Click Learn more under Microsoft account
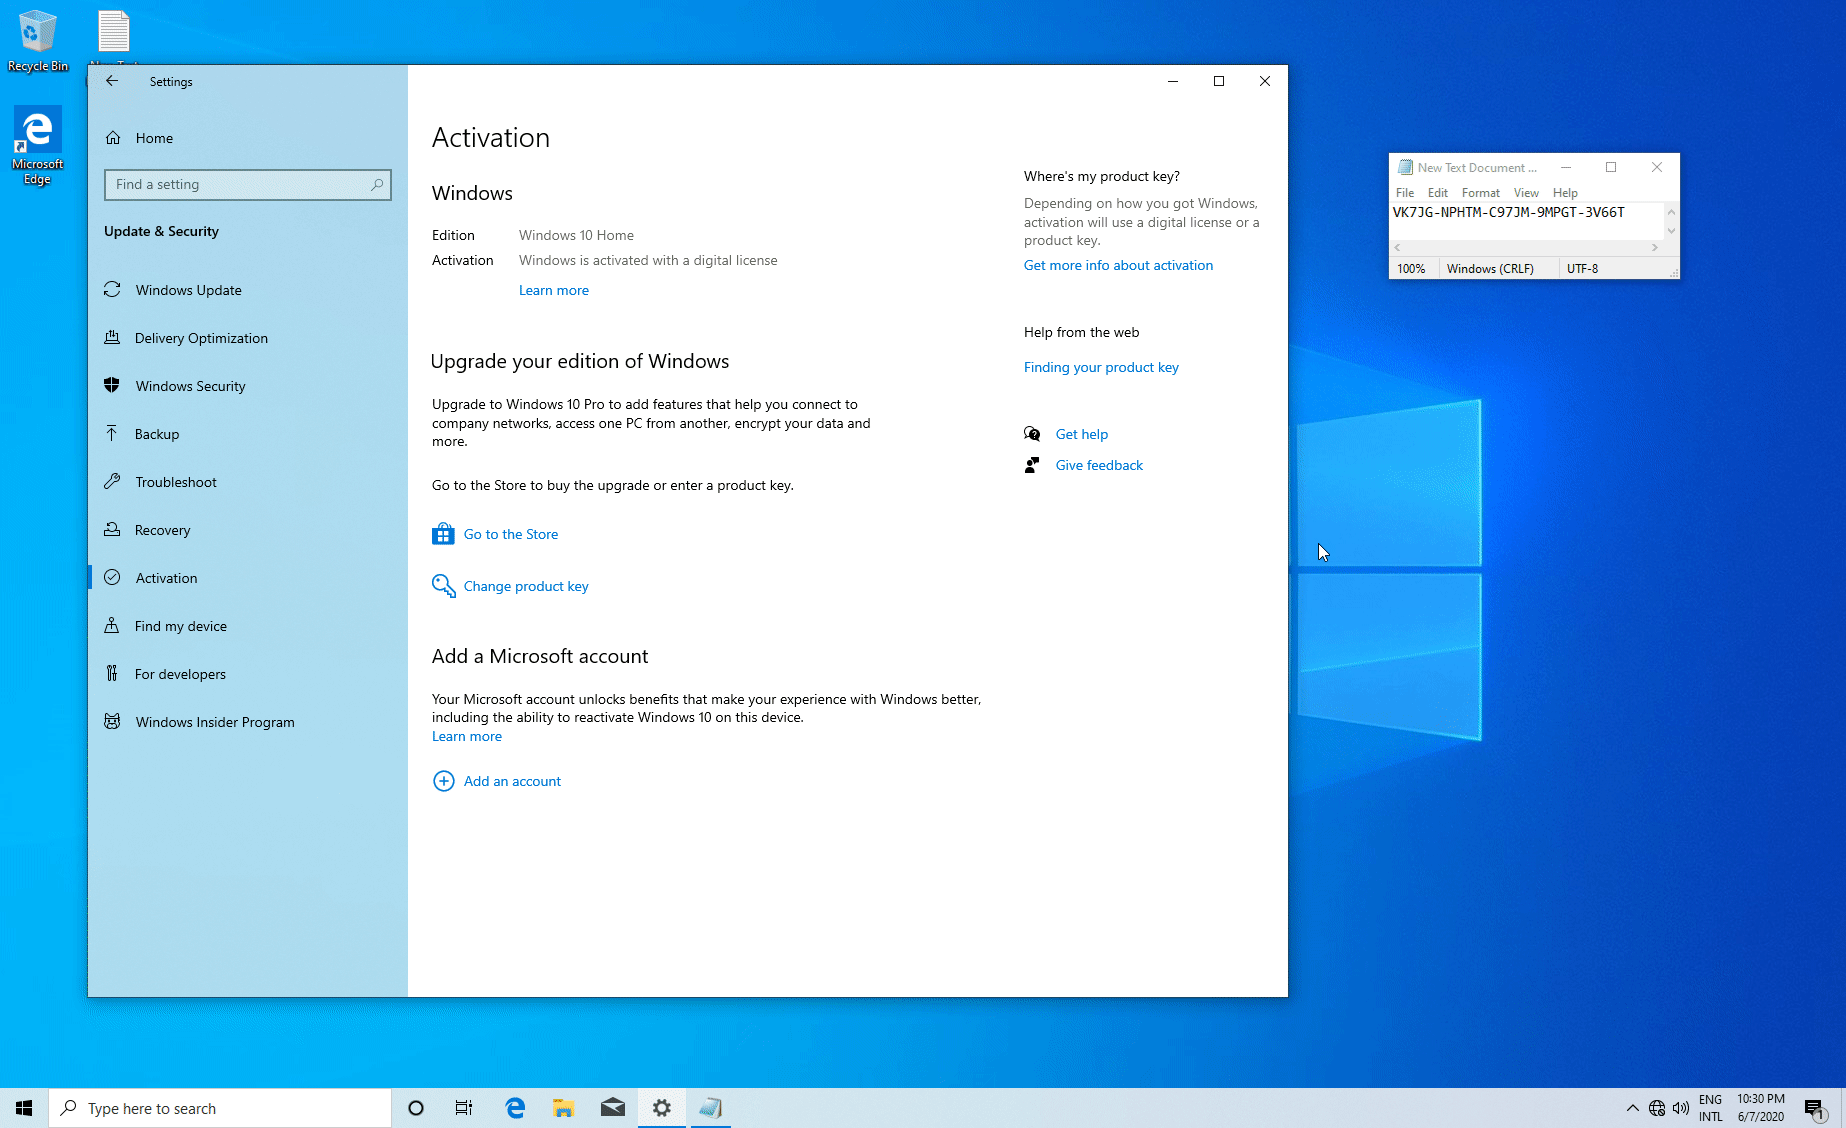The height and width of the screenshot is (1128, 1846). tap(467, 736)
